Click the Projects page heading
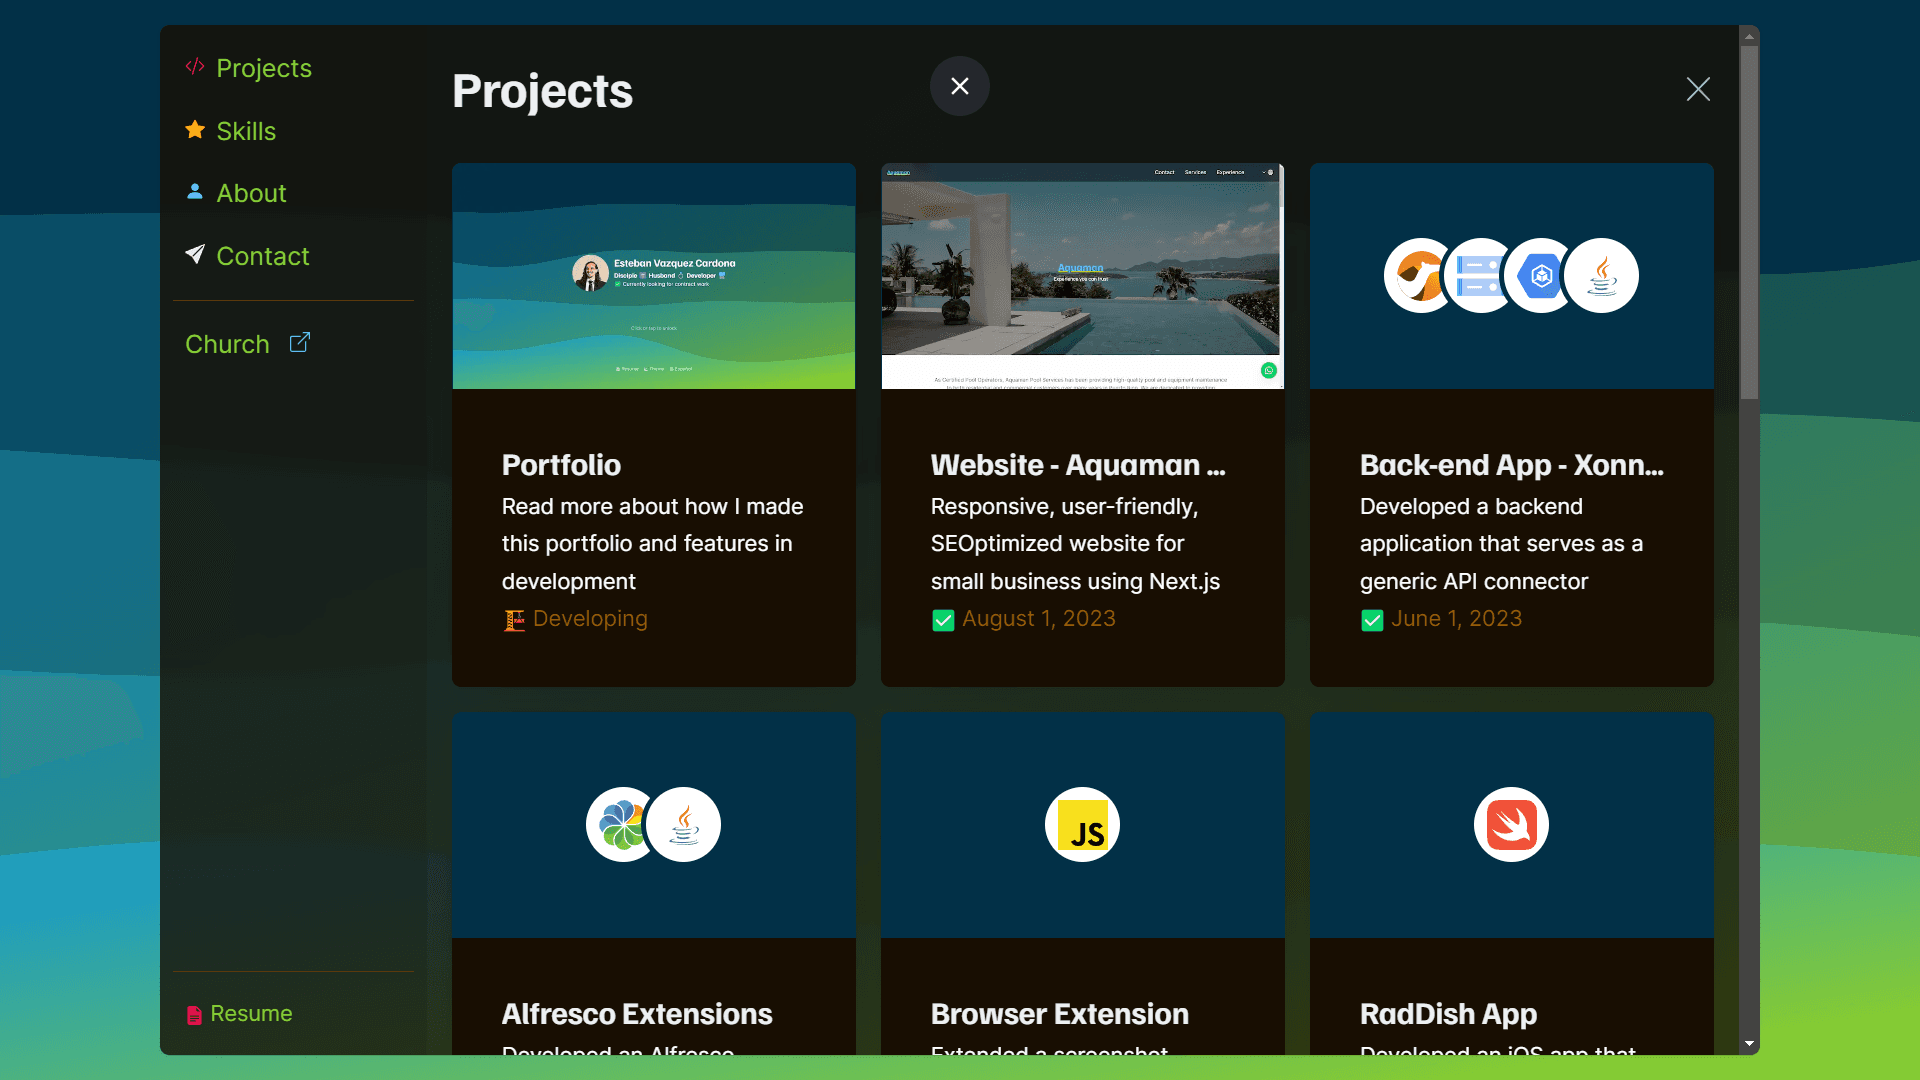The width and height of the screenshot is (1920, 1080). click(542, 91)
